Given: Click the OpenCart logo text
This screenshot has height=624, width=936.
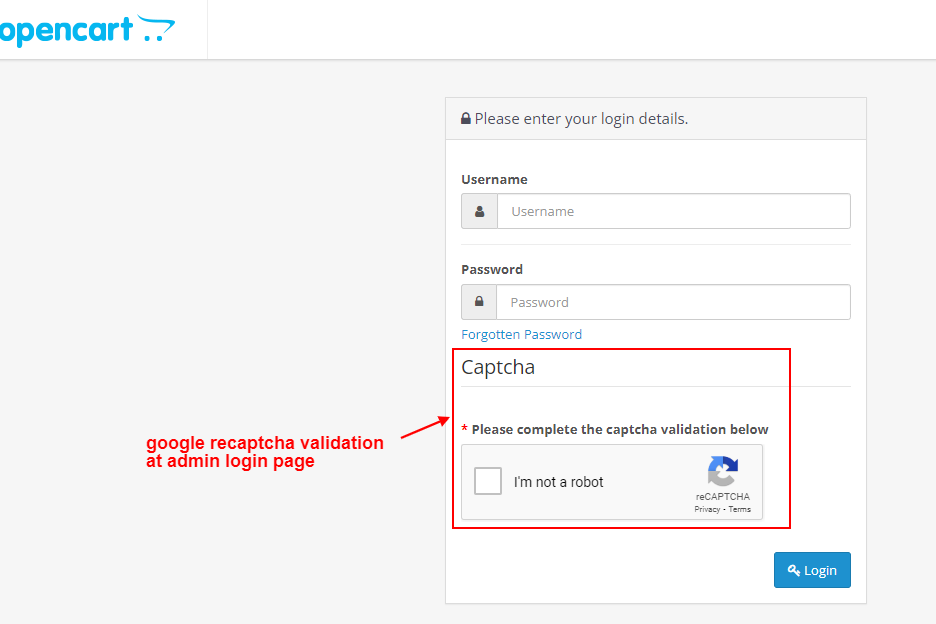Looking at the screenshot, I should (66, 30).
